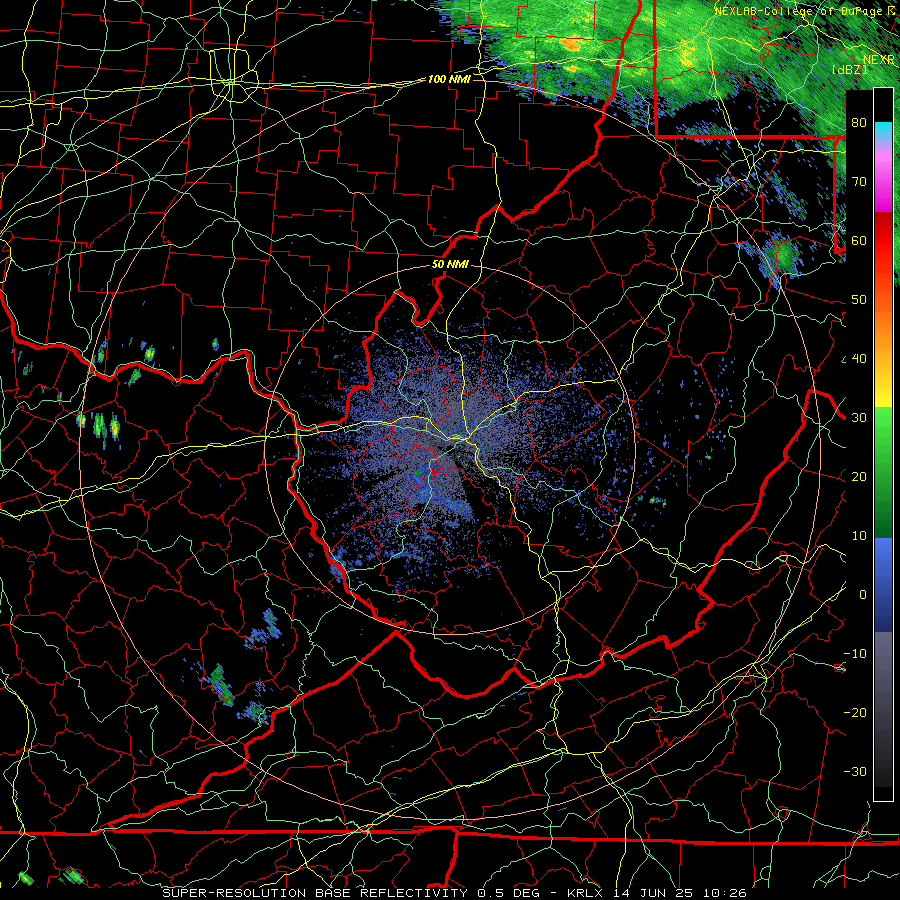Click the 20 value on the color scale

pos(859,476)
